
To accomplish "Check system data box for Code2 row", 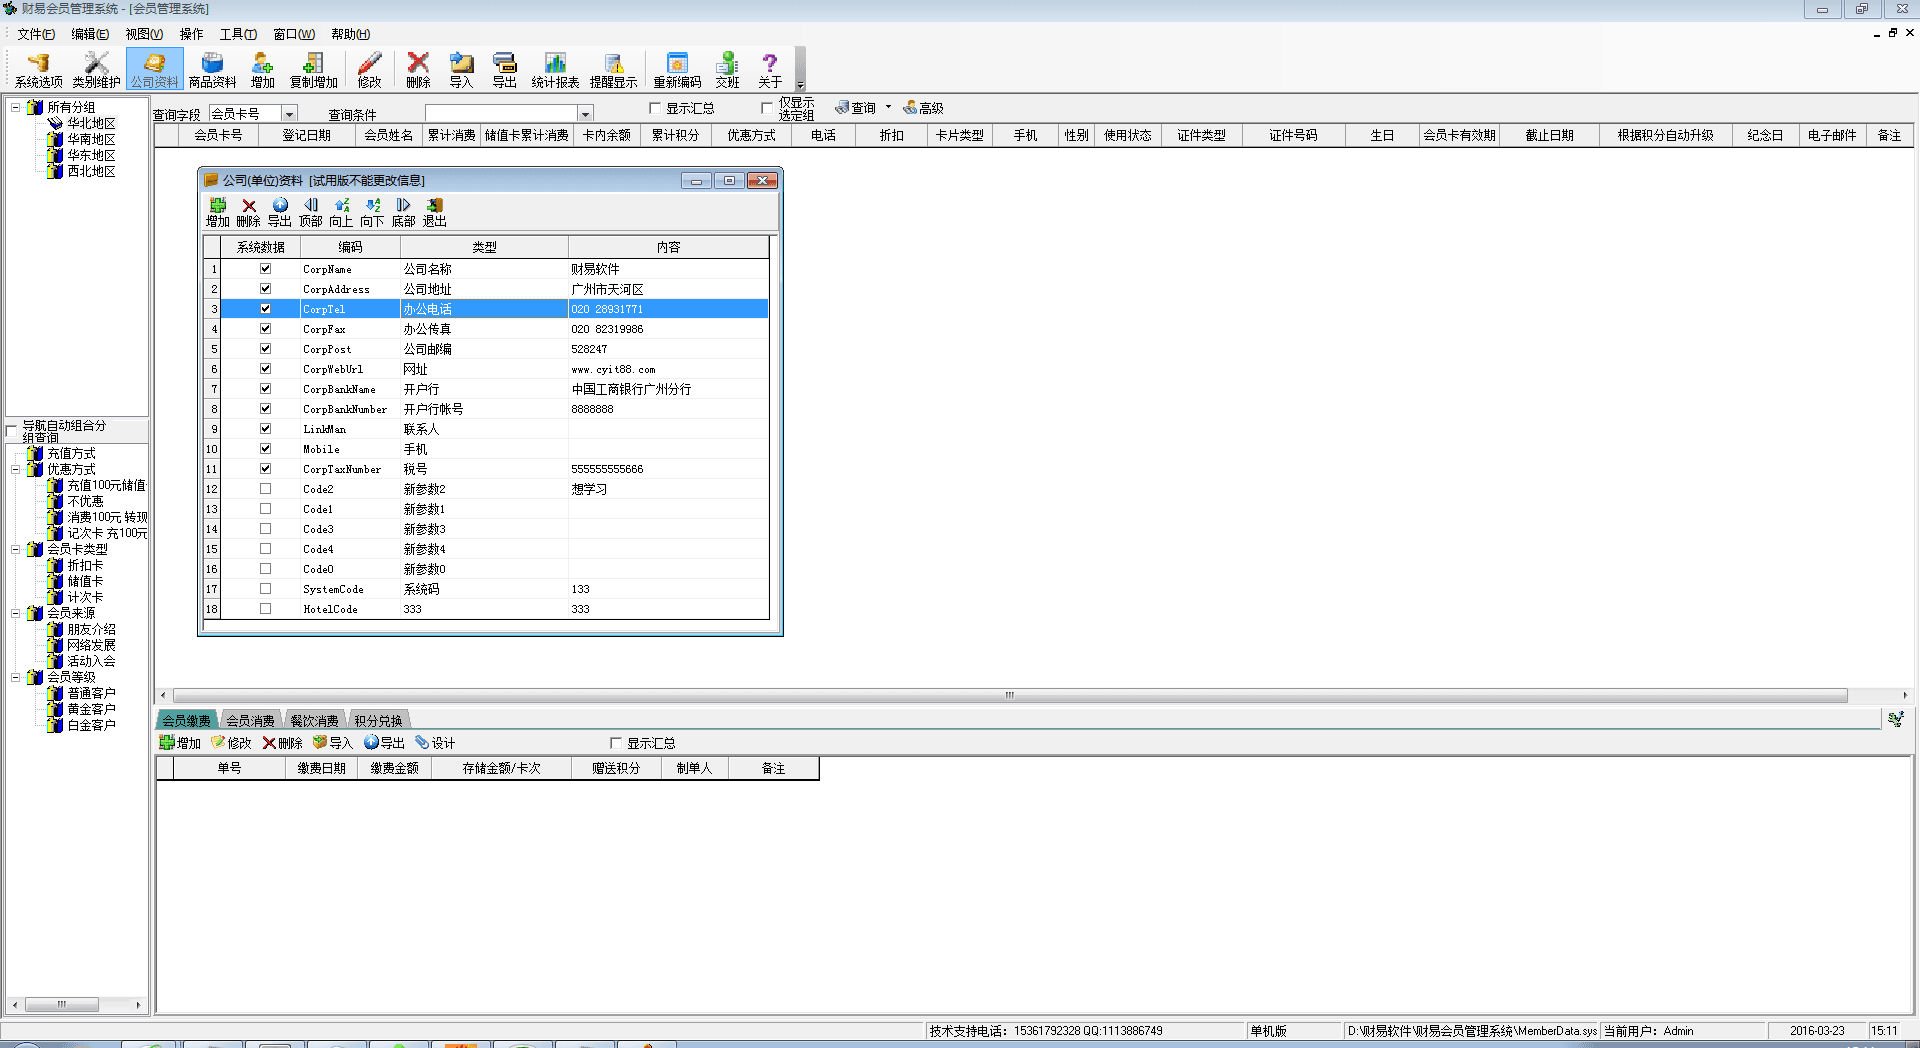I will 265,489.
